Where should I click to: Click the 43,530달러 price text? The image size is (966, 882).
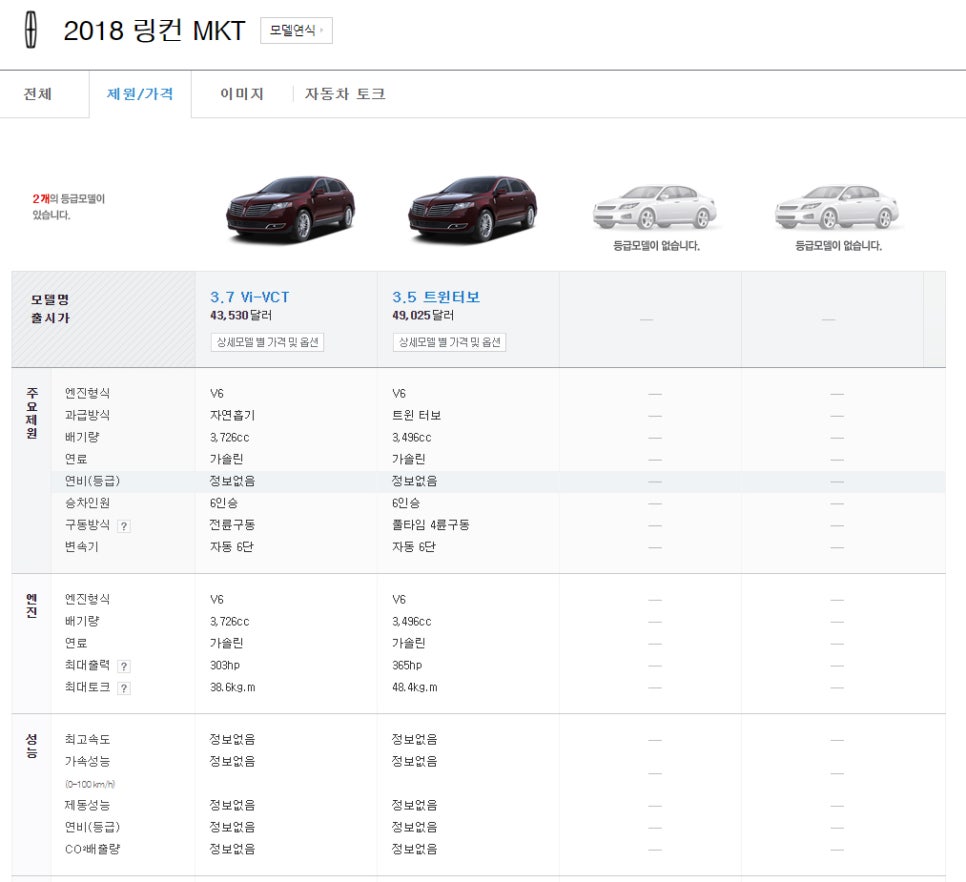pyautogui.click(x=241, y=315)
